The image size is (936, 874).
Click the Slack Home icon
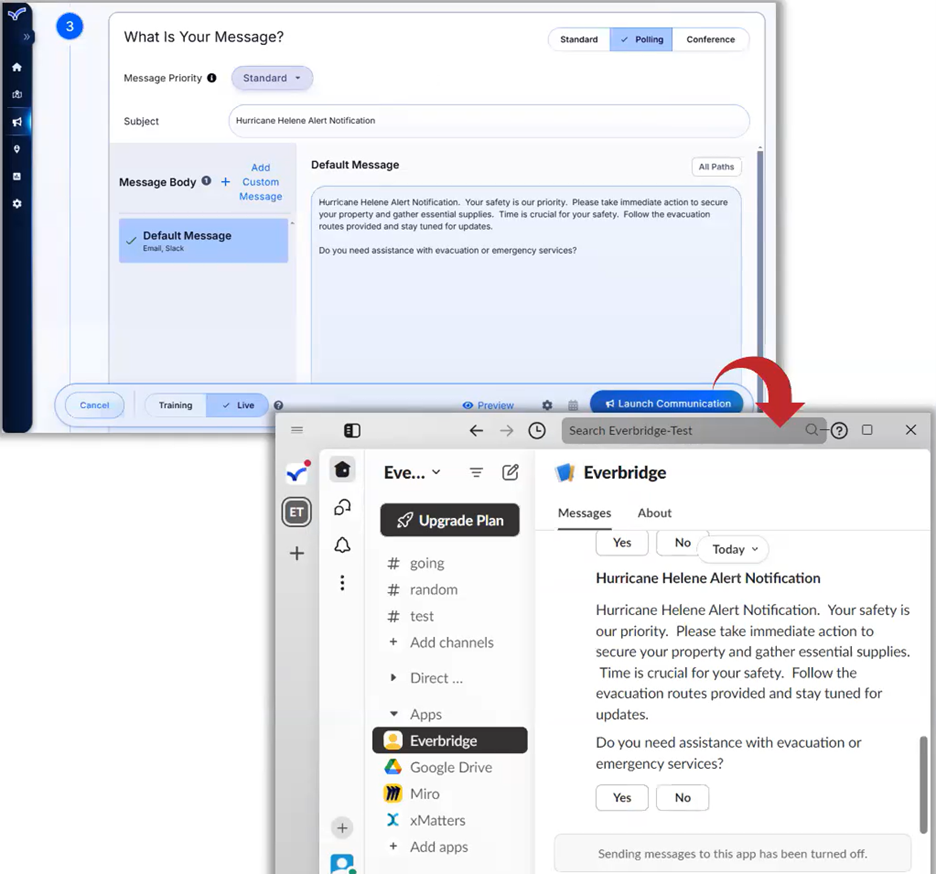pyautogui.click(x=342, y=470)
